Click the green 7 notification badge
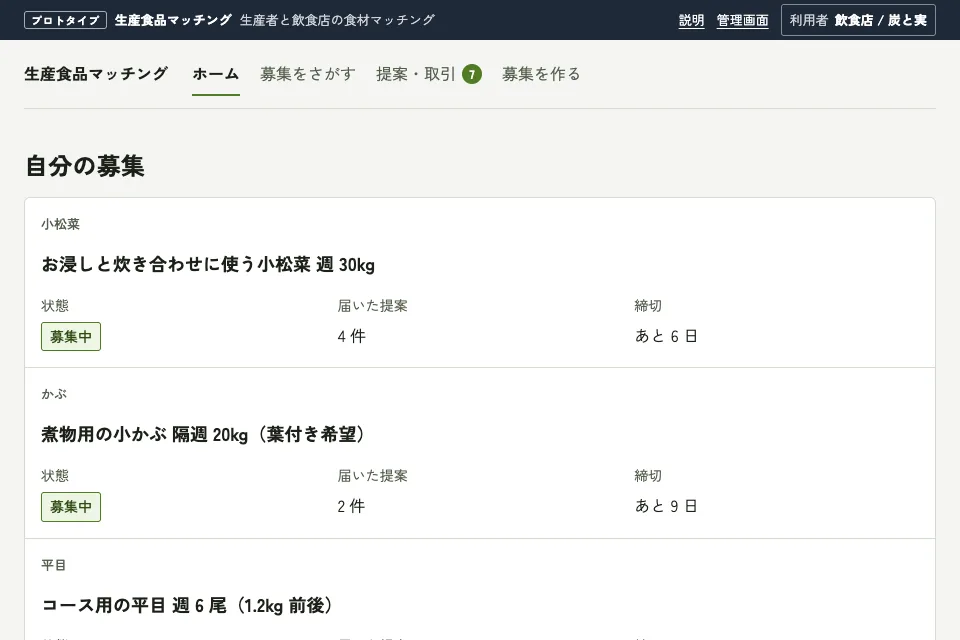The width and height of the screenshot is (960, 640). 471,74
